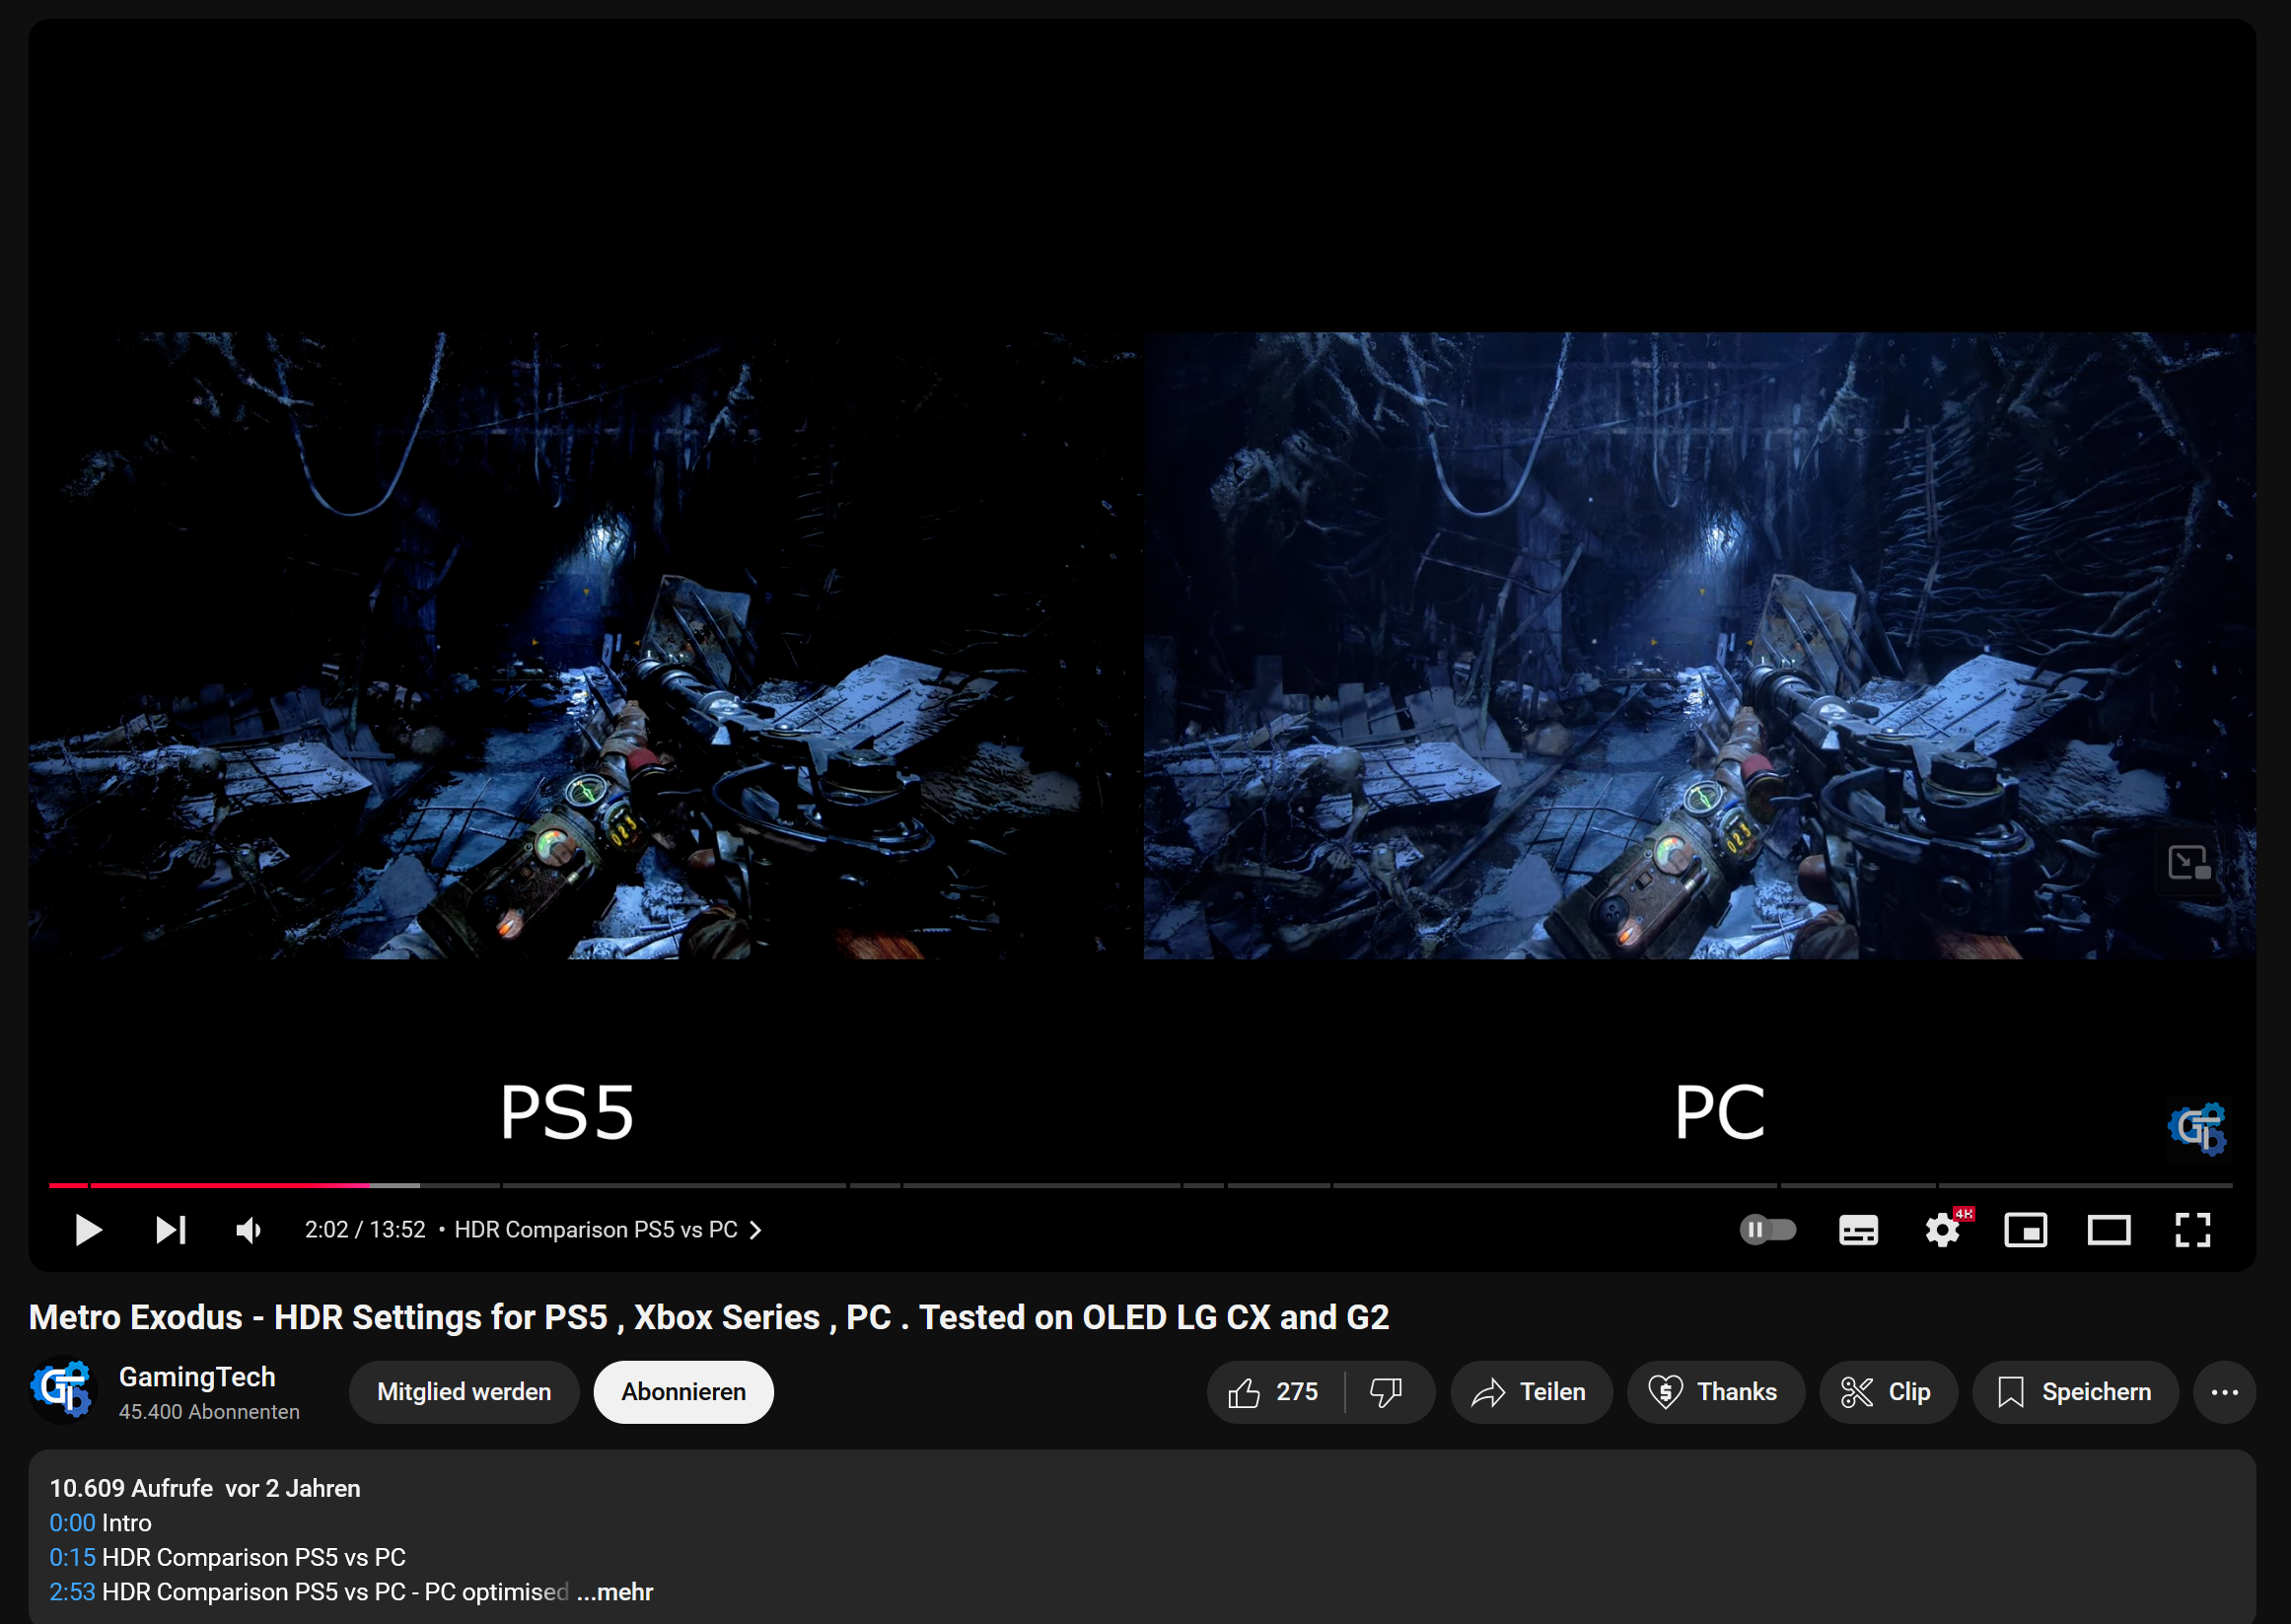Dislike the video with thumbs down
Screen dimensions: 2291x1624
pos(1386,1392)
